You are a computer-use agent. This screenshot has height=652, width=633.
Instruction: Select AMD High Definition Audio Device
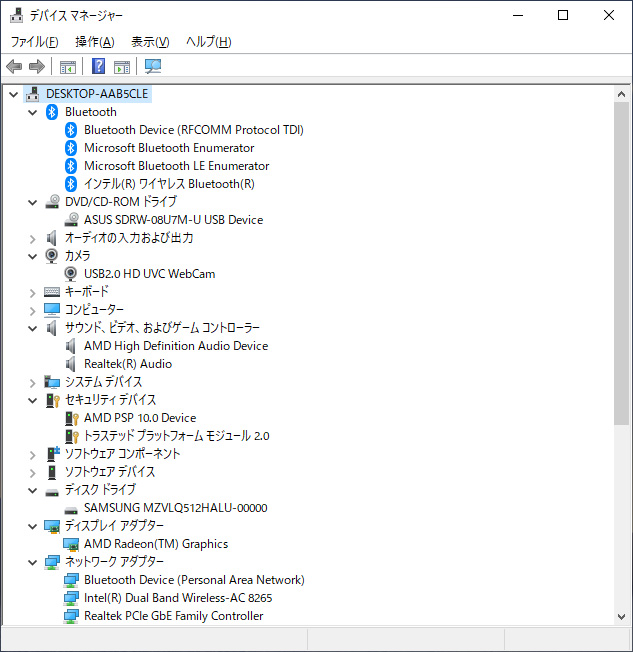click(x=176, y=346)
